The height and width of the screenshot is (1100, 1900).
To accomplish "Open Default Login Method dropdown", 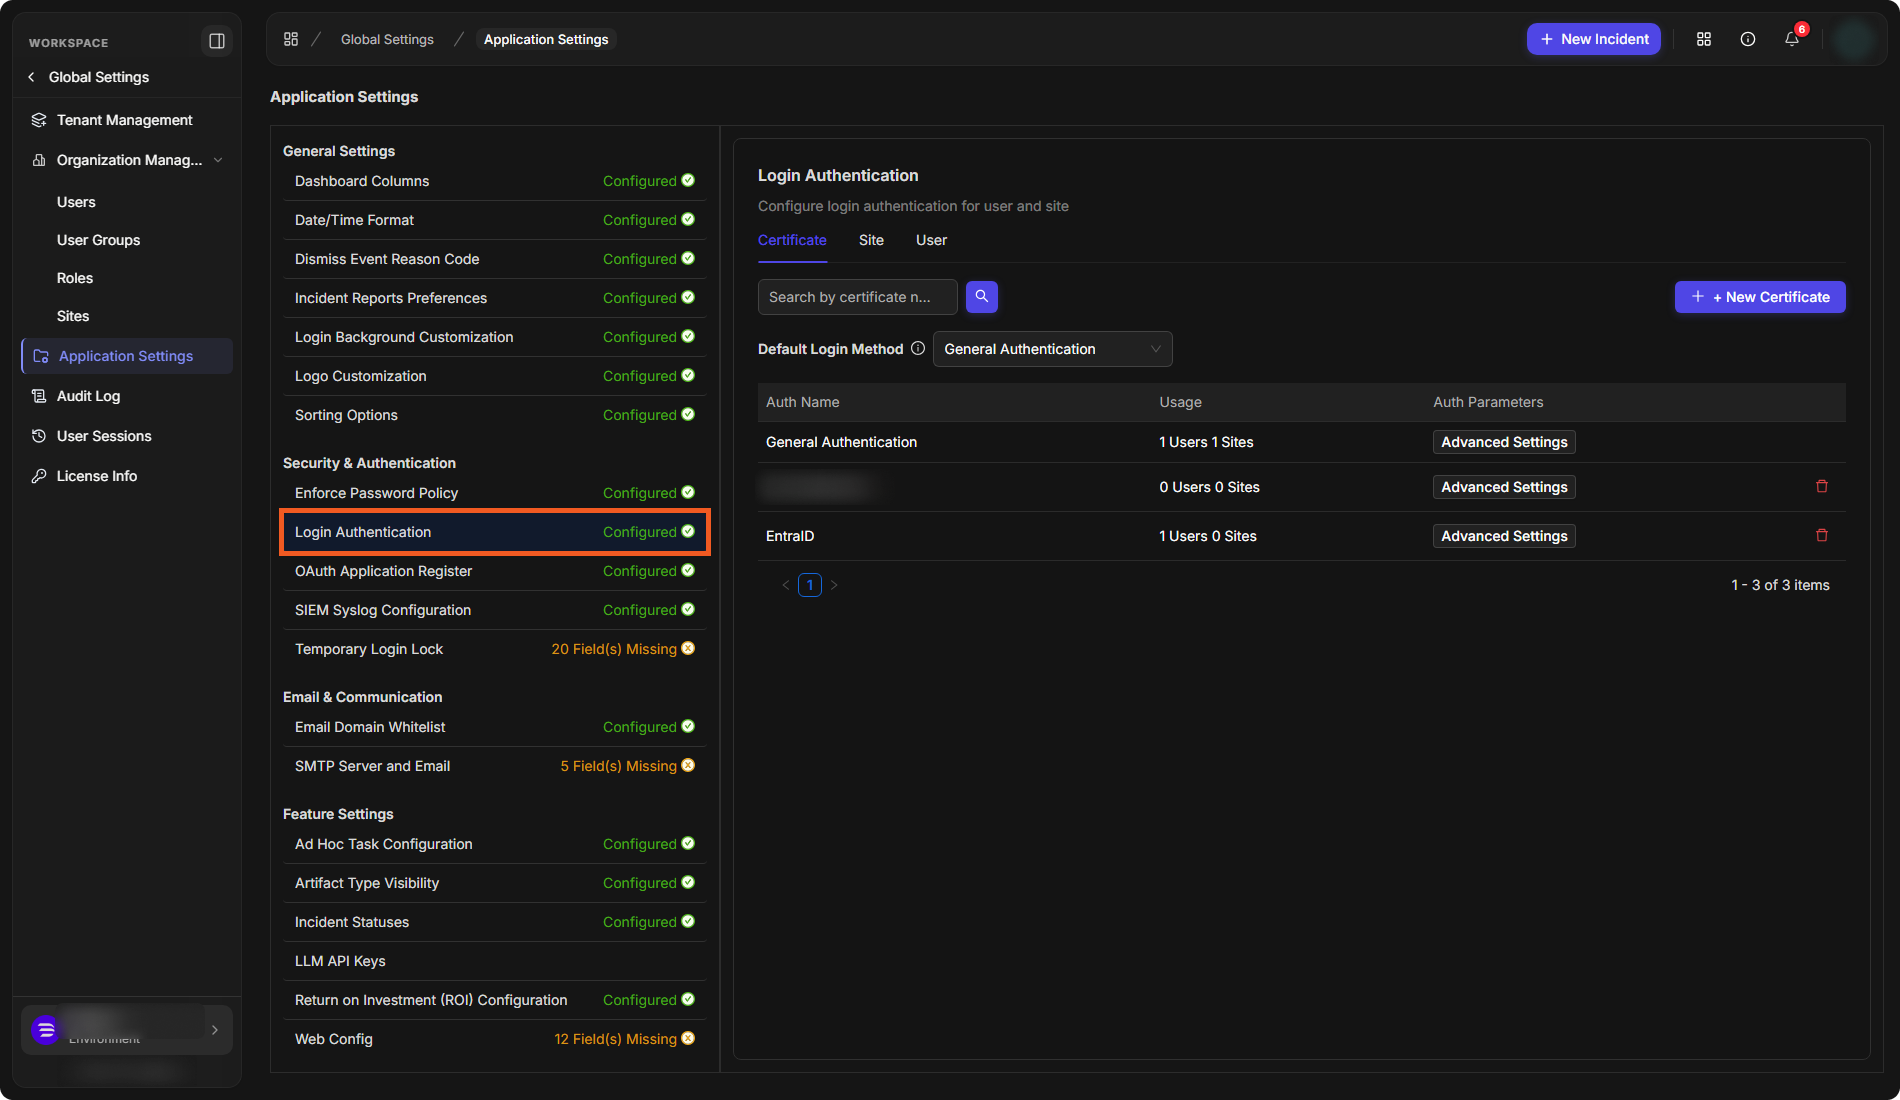I will coord(1052,349).
